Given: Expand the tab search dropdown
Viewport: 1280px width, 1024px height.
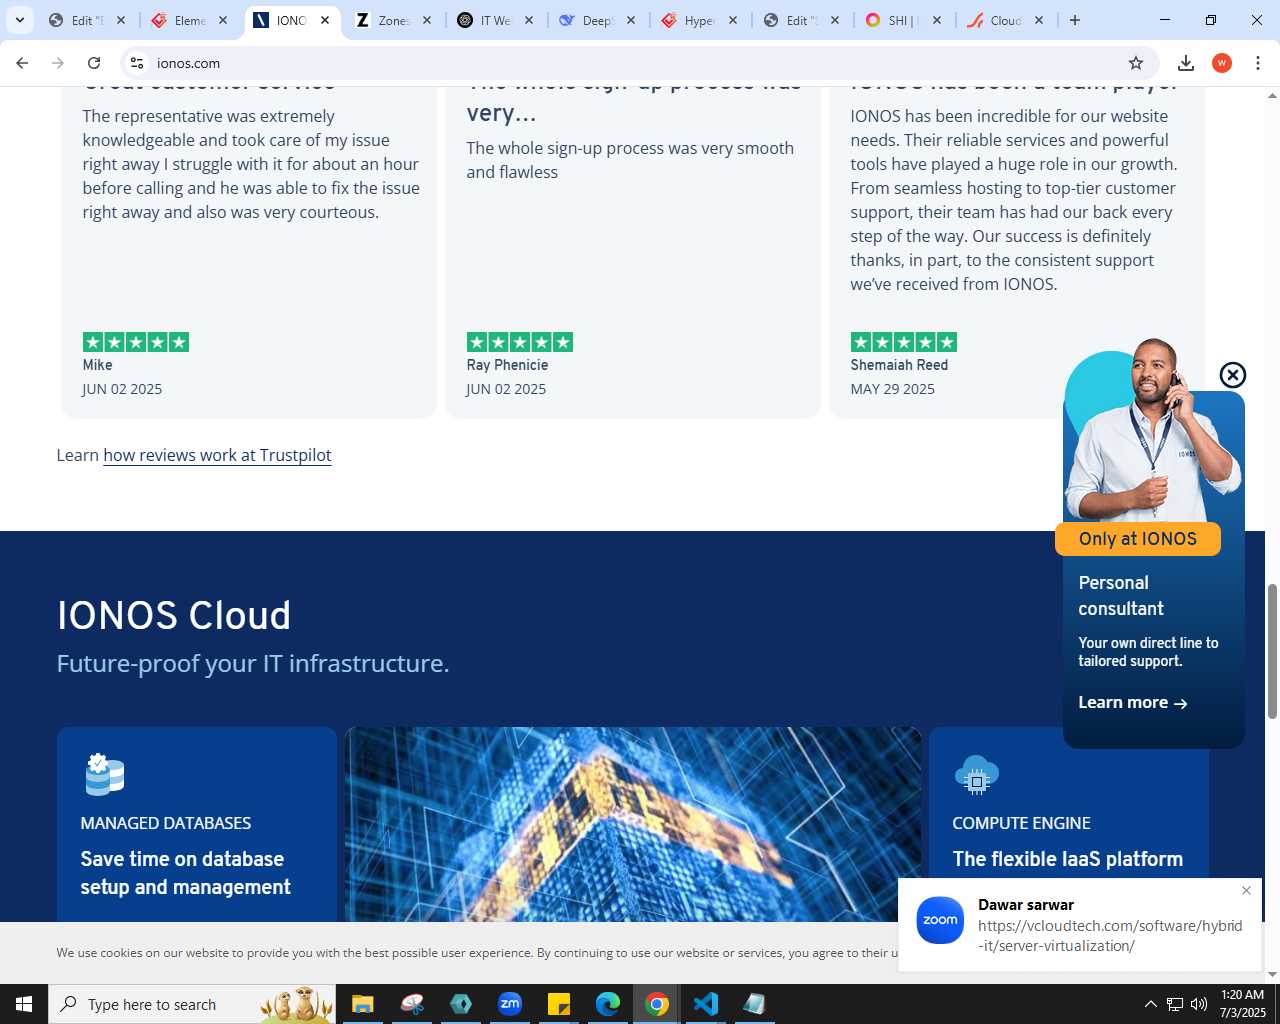Looking at the screenshot, I should tap(19, 20).
